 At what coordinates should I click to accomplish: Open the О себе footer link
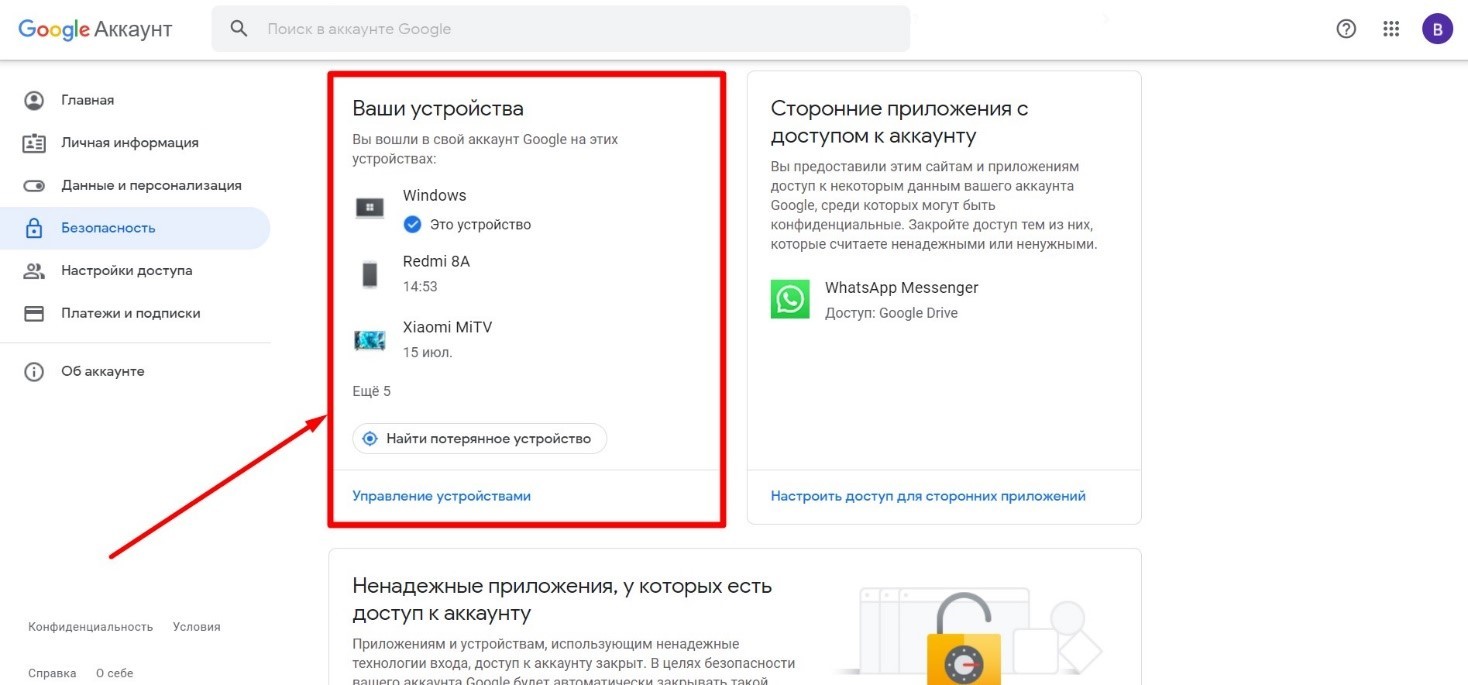click(114, 673)
